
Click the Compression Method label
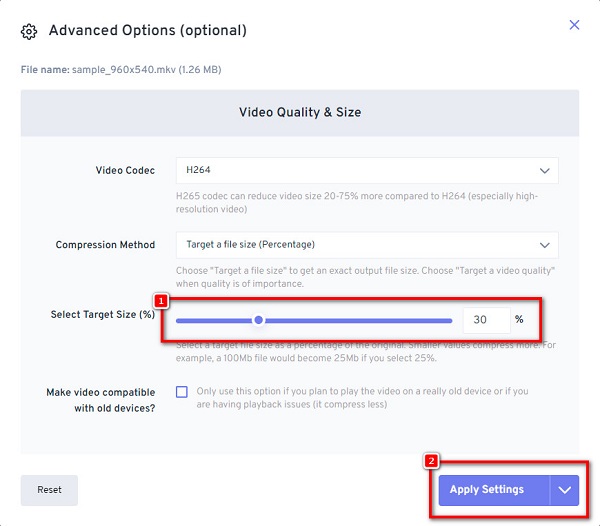(105, 245)
